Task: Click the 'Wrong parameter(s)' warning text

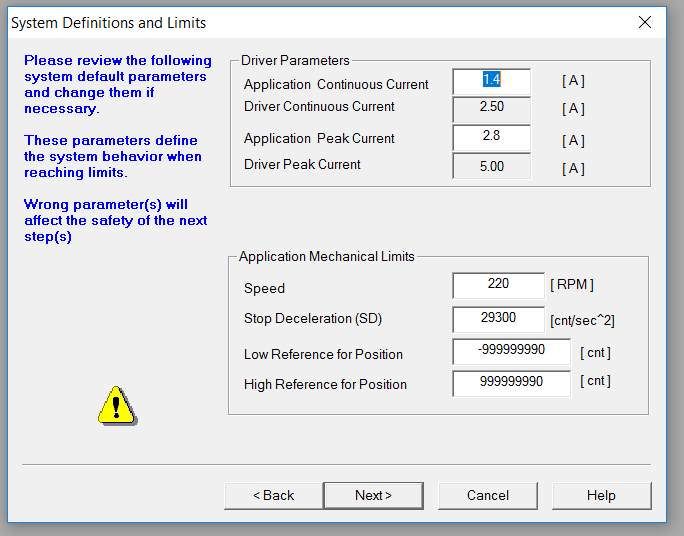Action: [x=116, y=220]
